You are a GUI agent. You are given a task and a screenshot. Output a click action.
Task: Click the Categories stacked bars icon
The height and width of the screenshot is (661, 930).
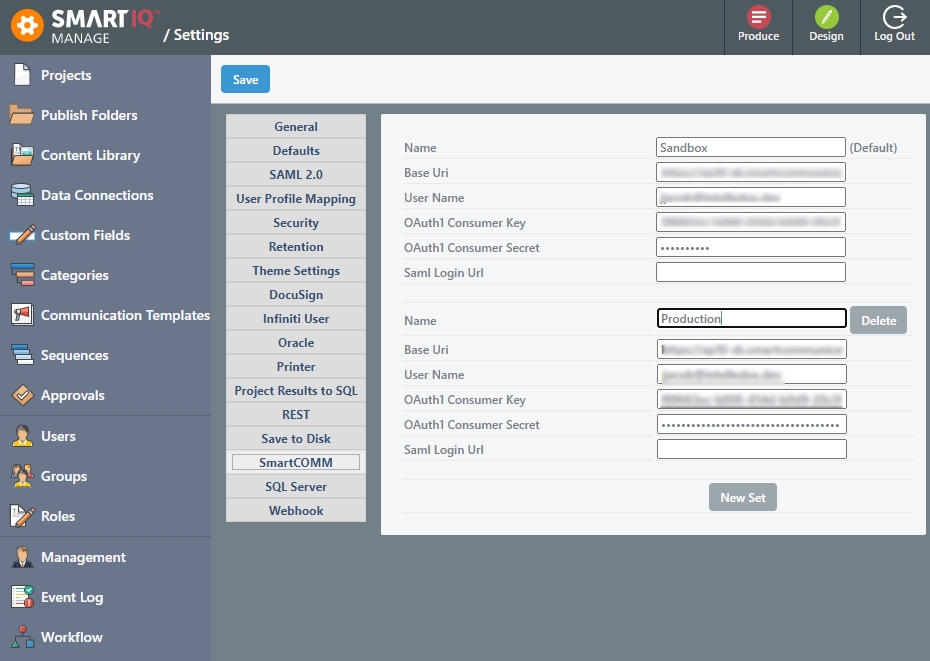[x=23, y=275]
